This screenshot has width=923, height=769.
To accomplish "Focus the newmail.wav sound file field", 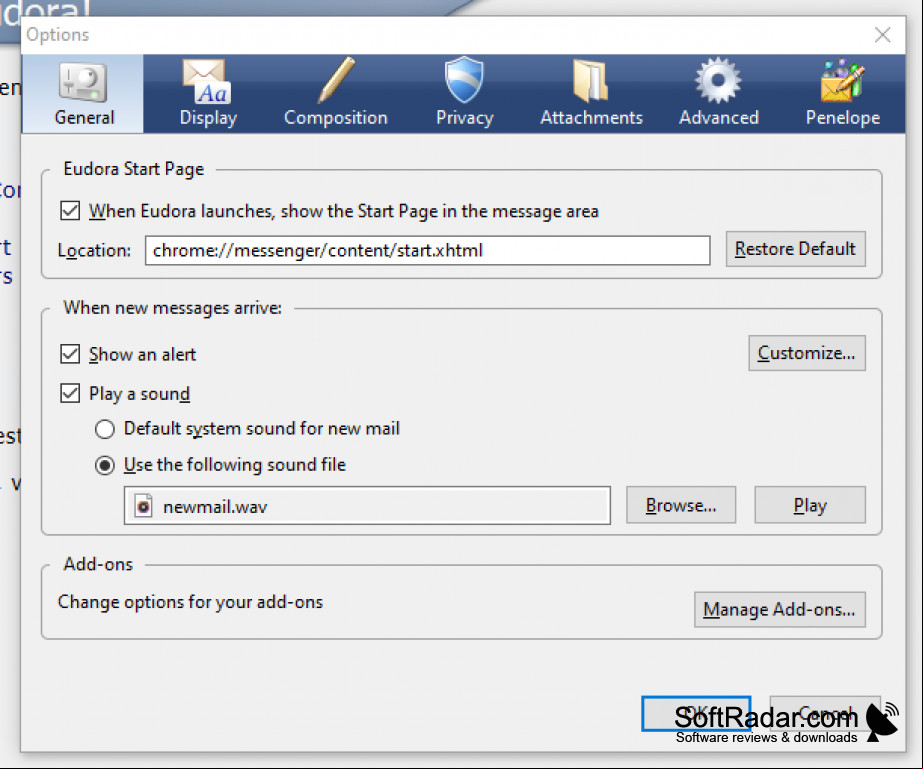I will click(367, 506).
